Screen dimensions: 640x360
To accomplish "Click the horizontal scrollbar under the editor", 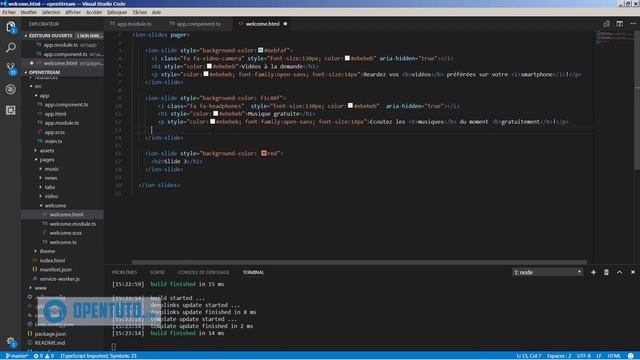I will [x=359, y=262].
